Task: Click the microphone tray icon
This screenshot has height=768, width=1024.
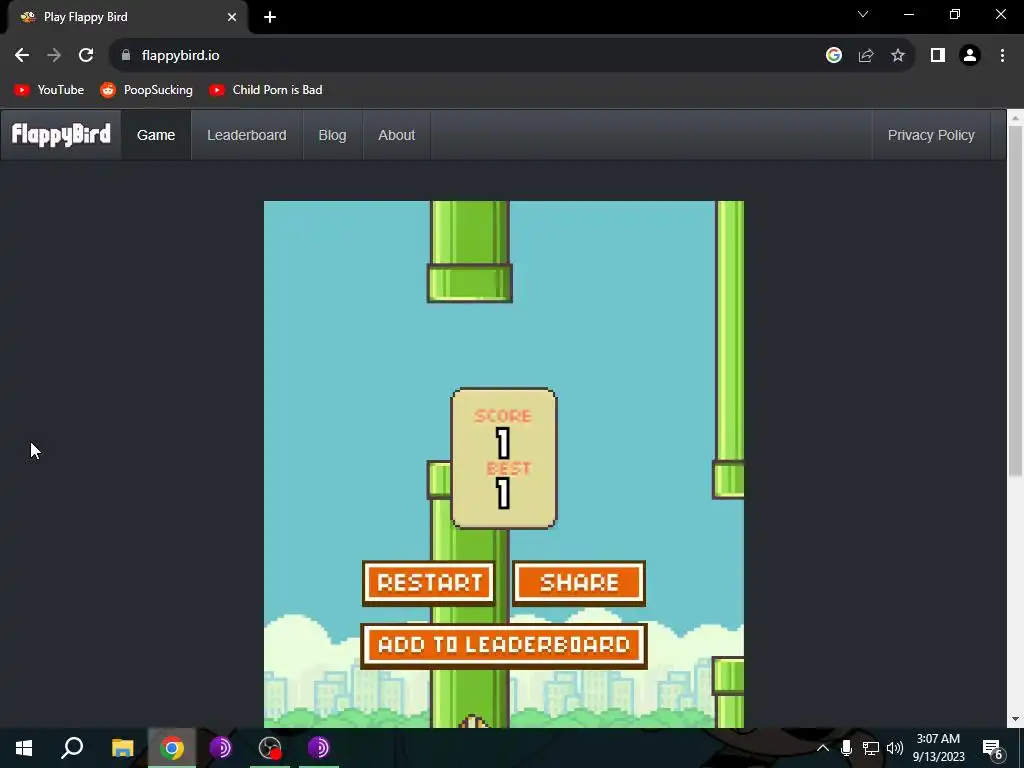Action: [x=846, y=748]
